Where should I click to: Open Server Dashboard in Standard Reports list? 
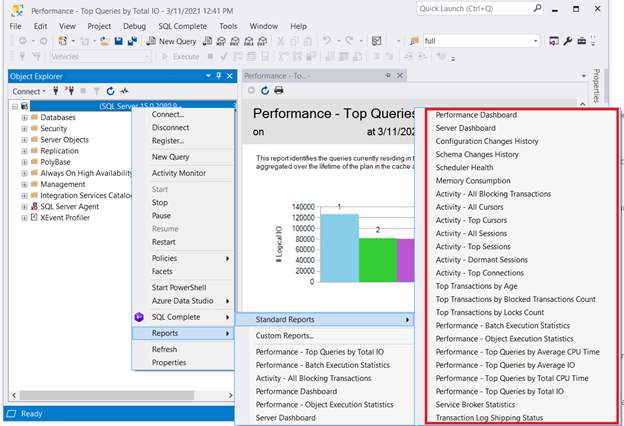(465, 128)
